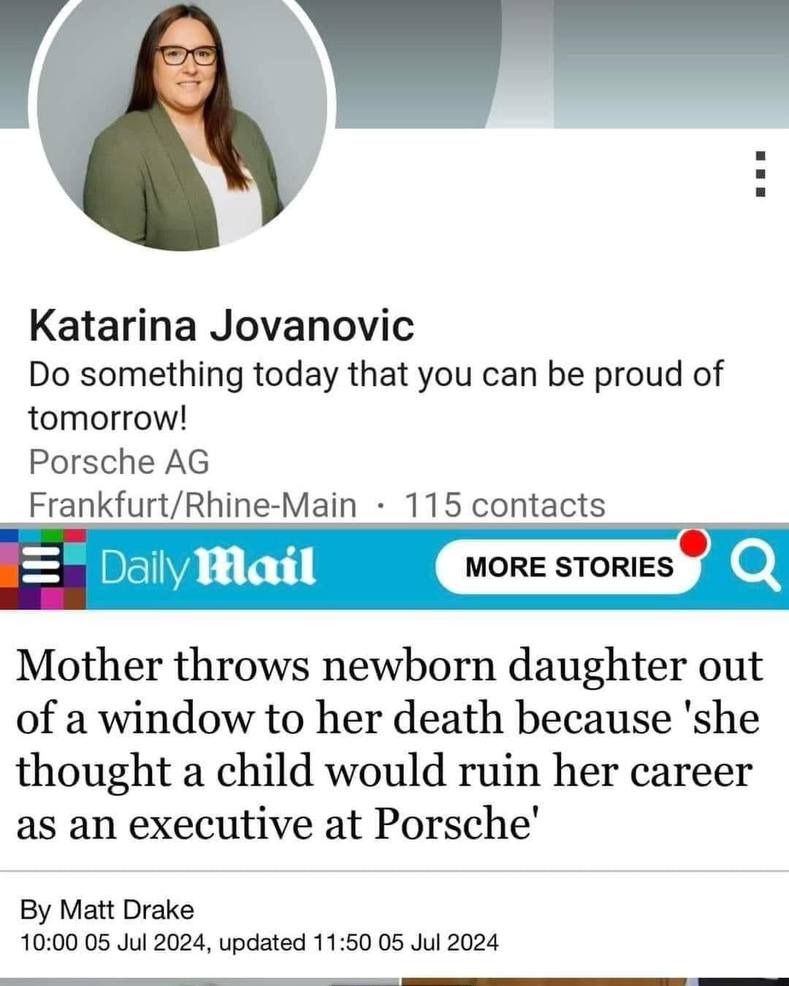This screenshot has width=789, height=986.
Task: Open the circular profile photo
Action: click(x=182, y=119)
